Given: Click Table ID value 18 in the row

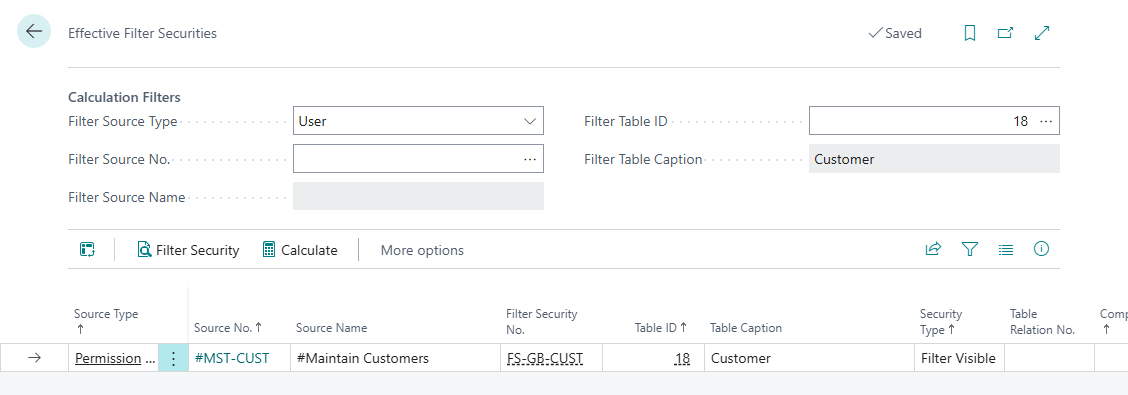Looking at the screenshot, I should tap(682, 358).
